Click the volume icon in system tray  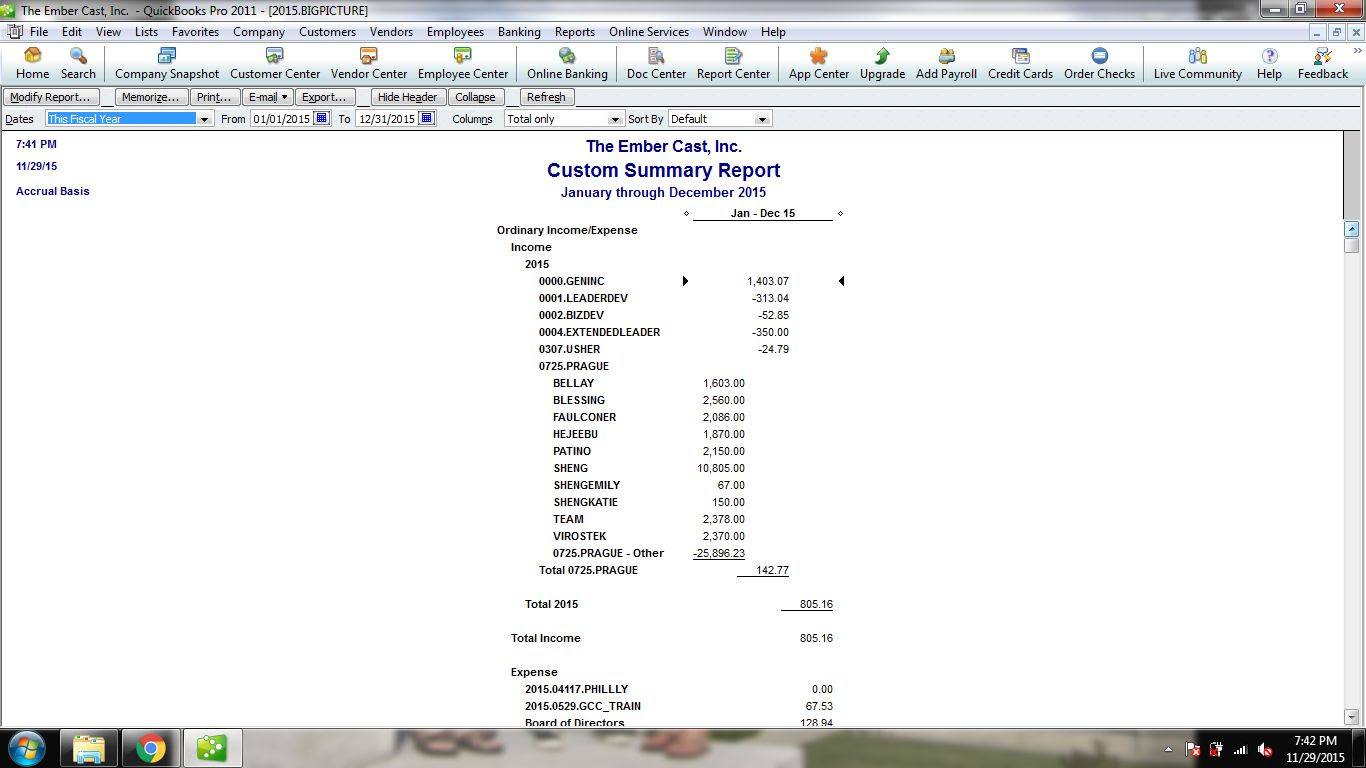(x=1265, y=749)
